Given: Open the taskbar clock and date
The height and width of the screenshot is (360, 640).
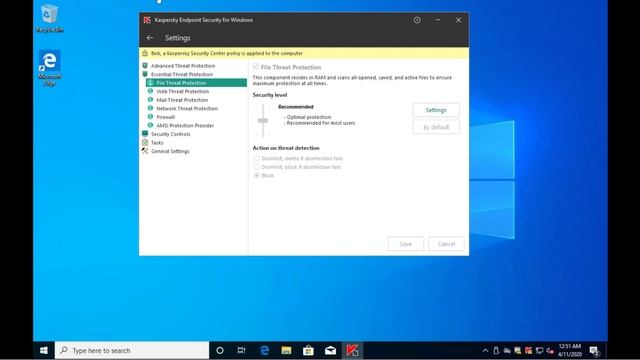Looking at the screenshot, I should (570, 350).
